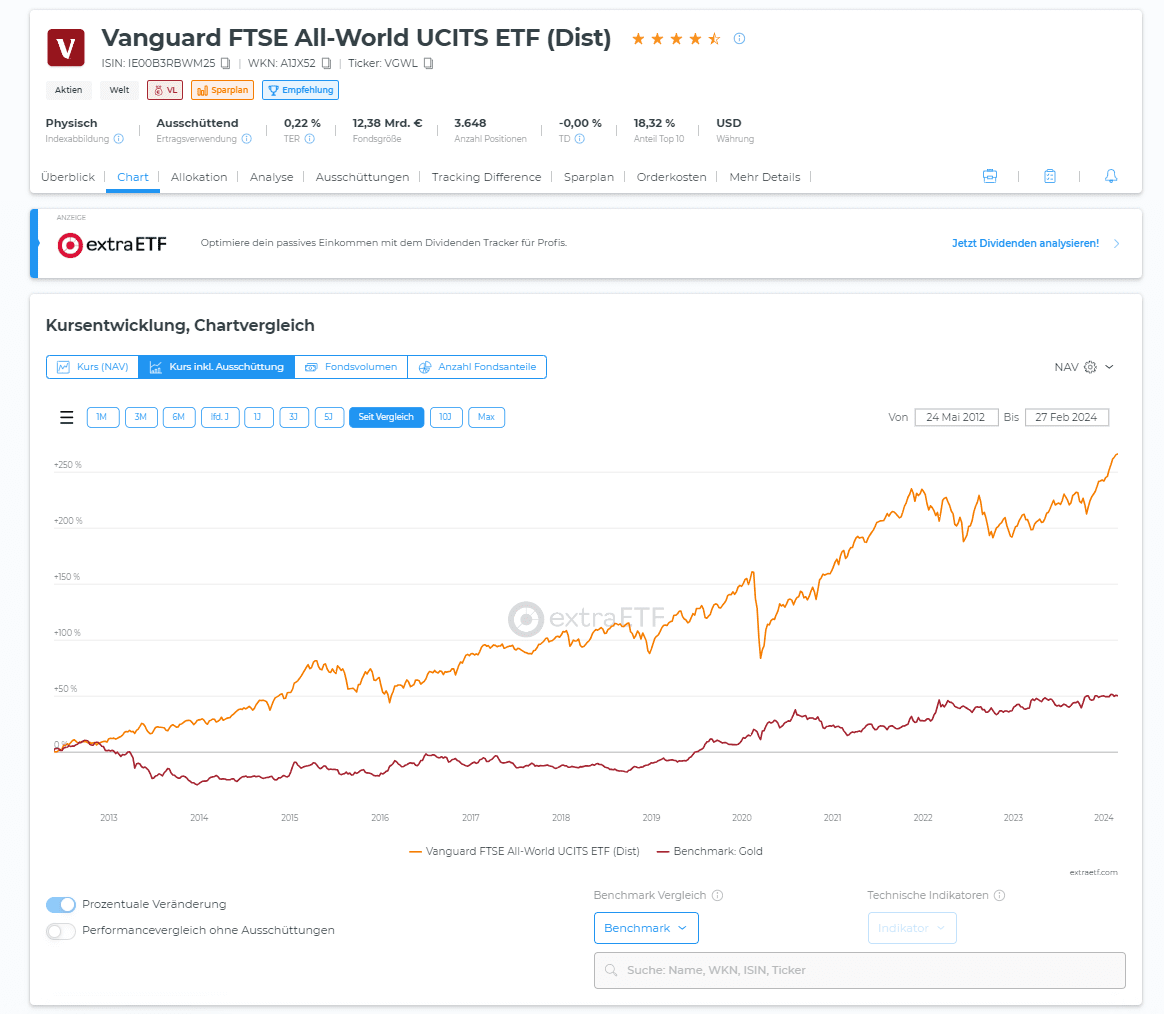Viewport: 1164px width, 1014px height.
Task: Open the Benchmark dropdown
Action: [x=646, y=928]
